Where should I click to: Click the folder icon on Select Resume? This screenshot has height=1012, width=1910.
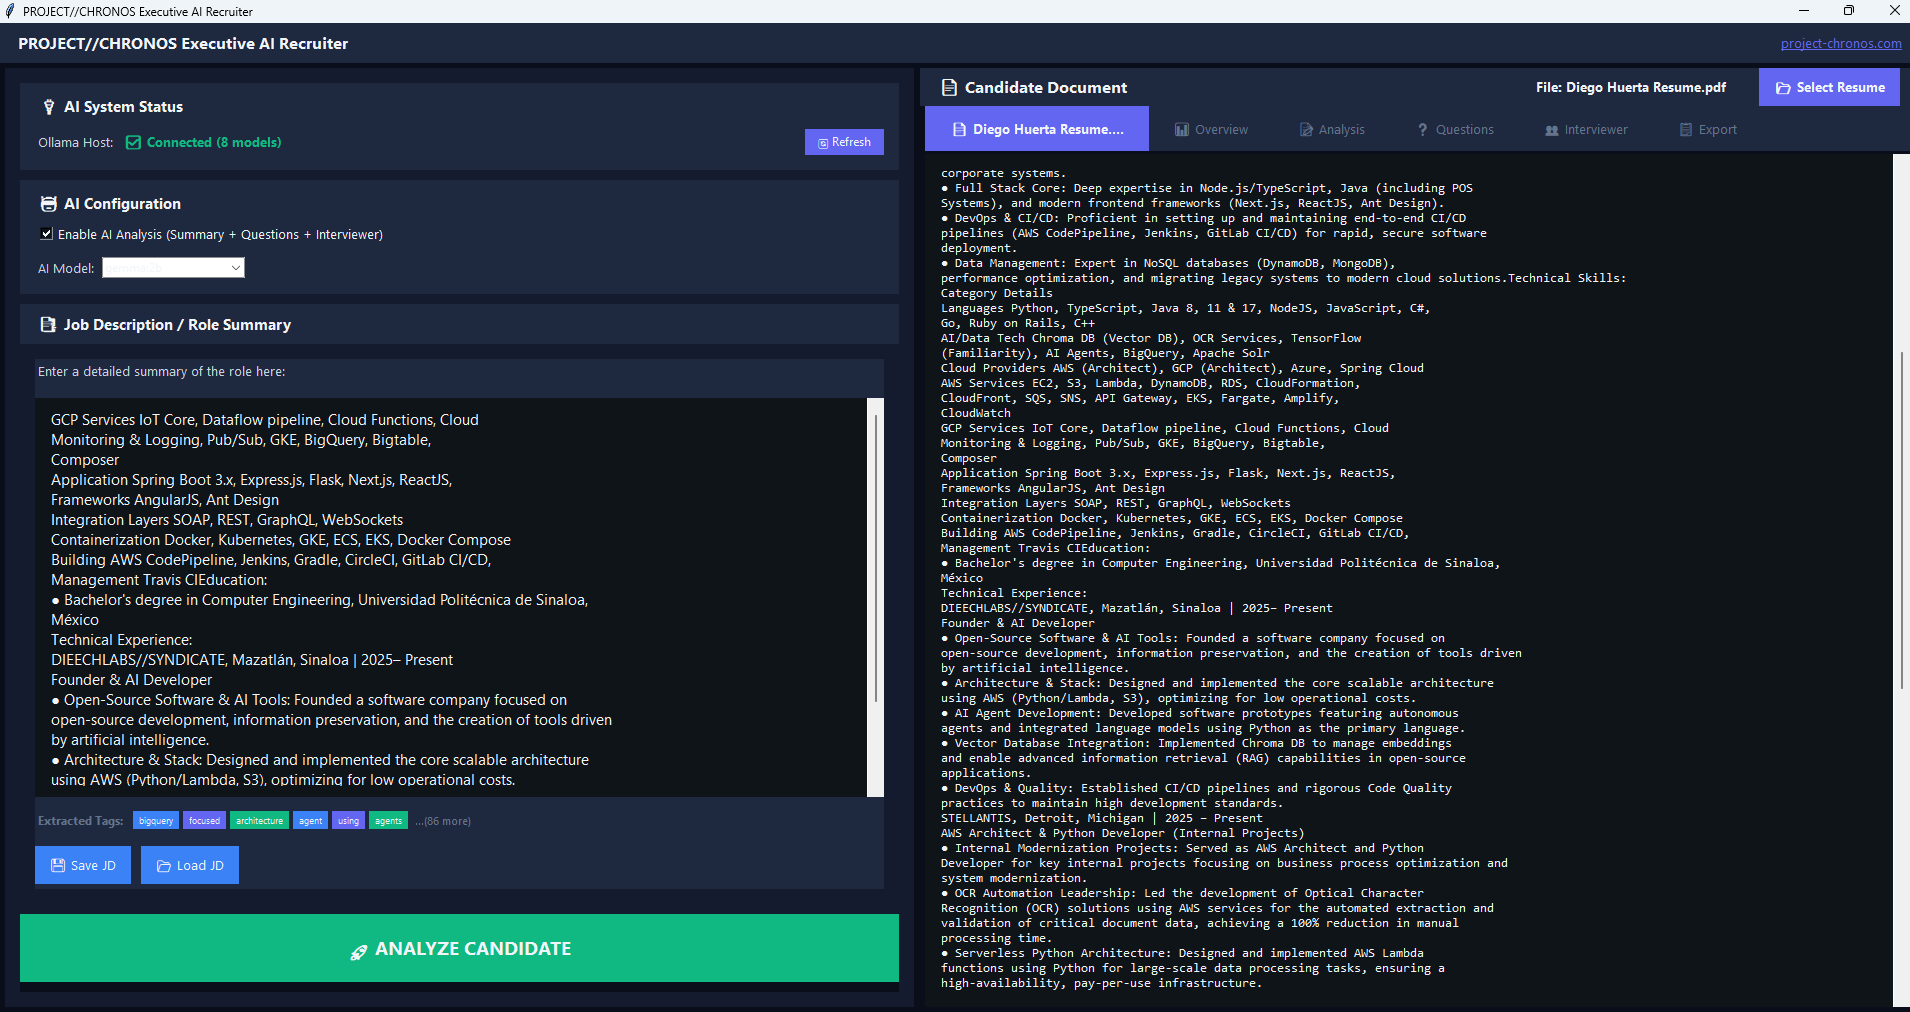coord(1784,87)
